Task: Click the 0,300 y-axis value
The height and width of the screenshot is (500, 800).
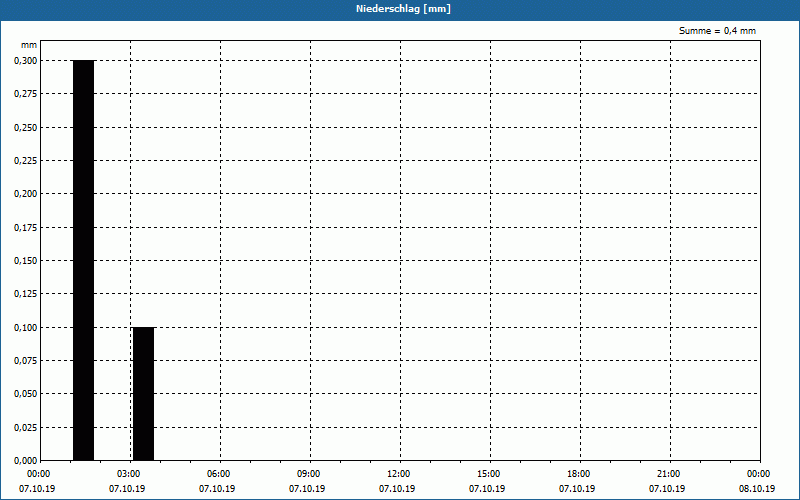Action: [25, 61]
